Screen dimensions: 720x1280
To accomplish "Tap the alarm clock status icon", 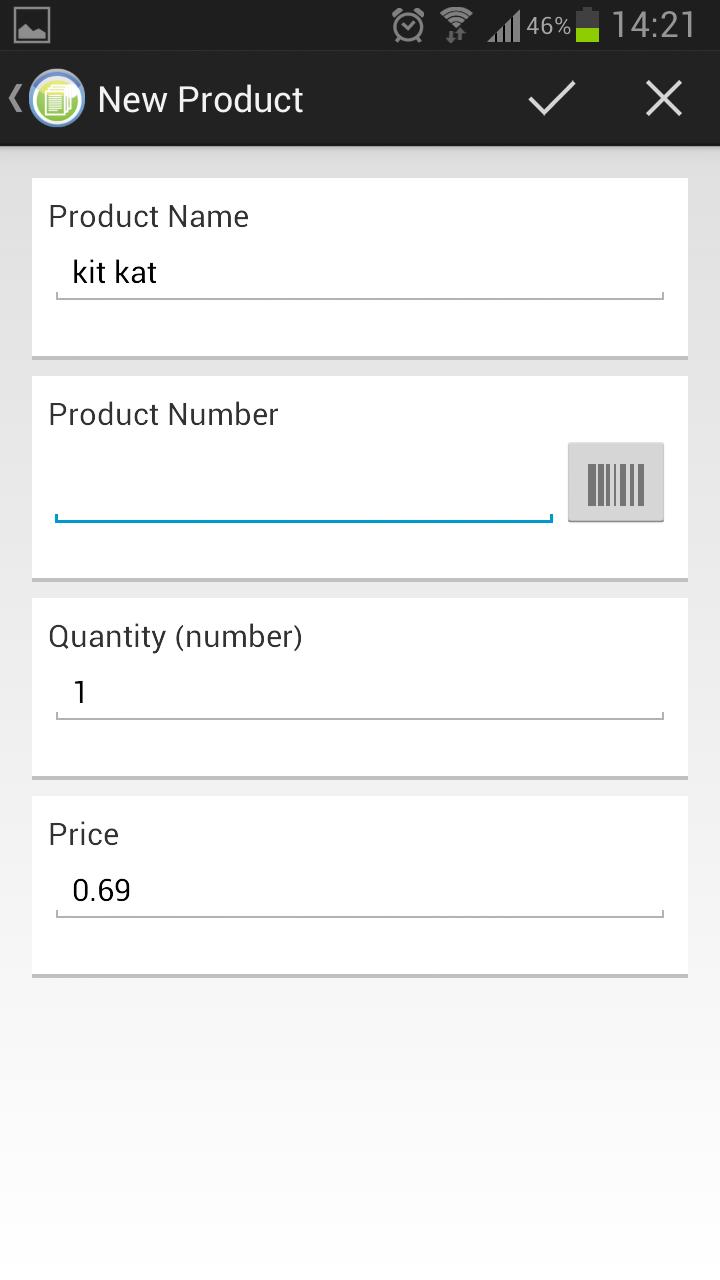I will (x=408, y=25).
